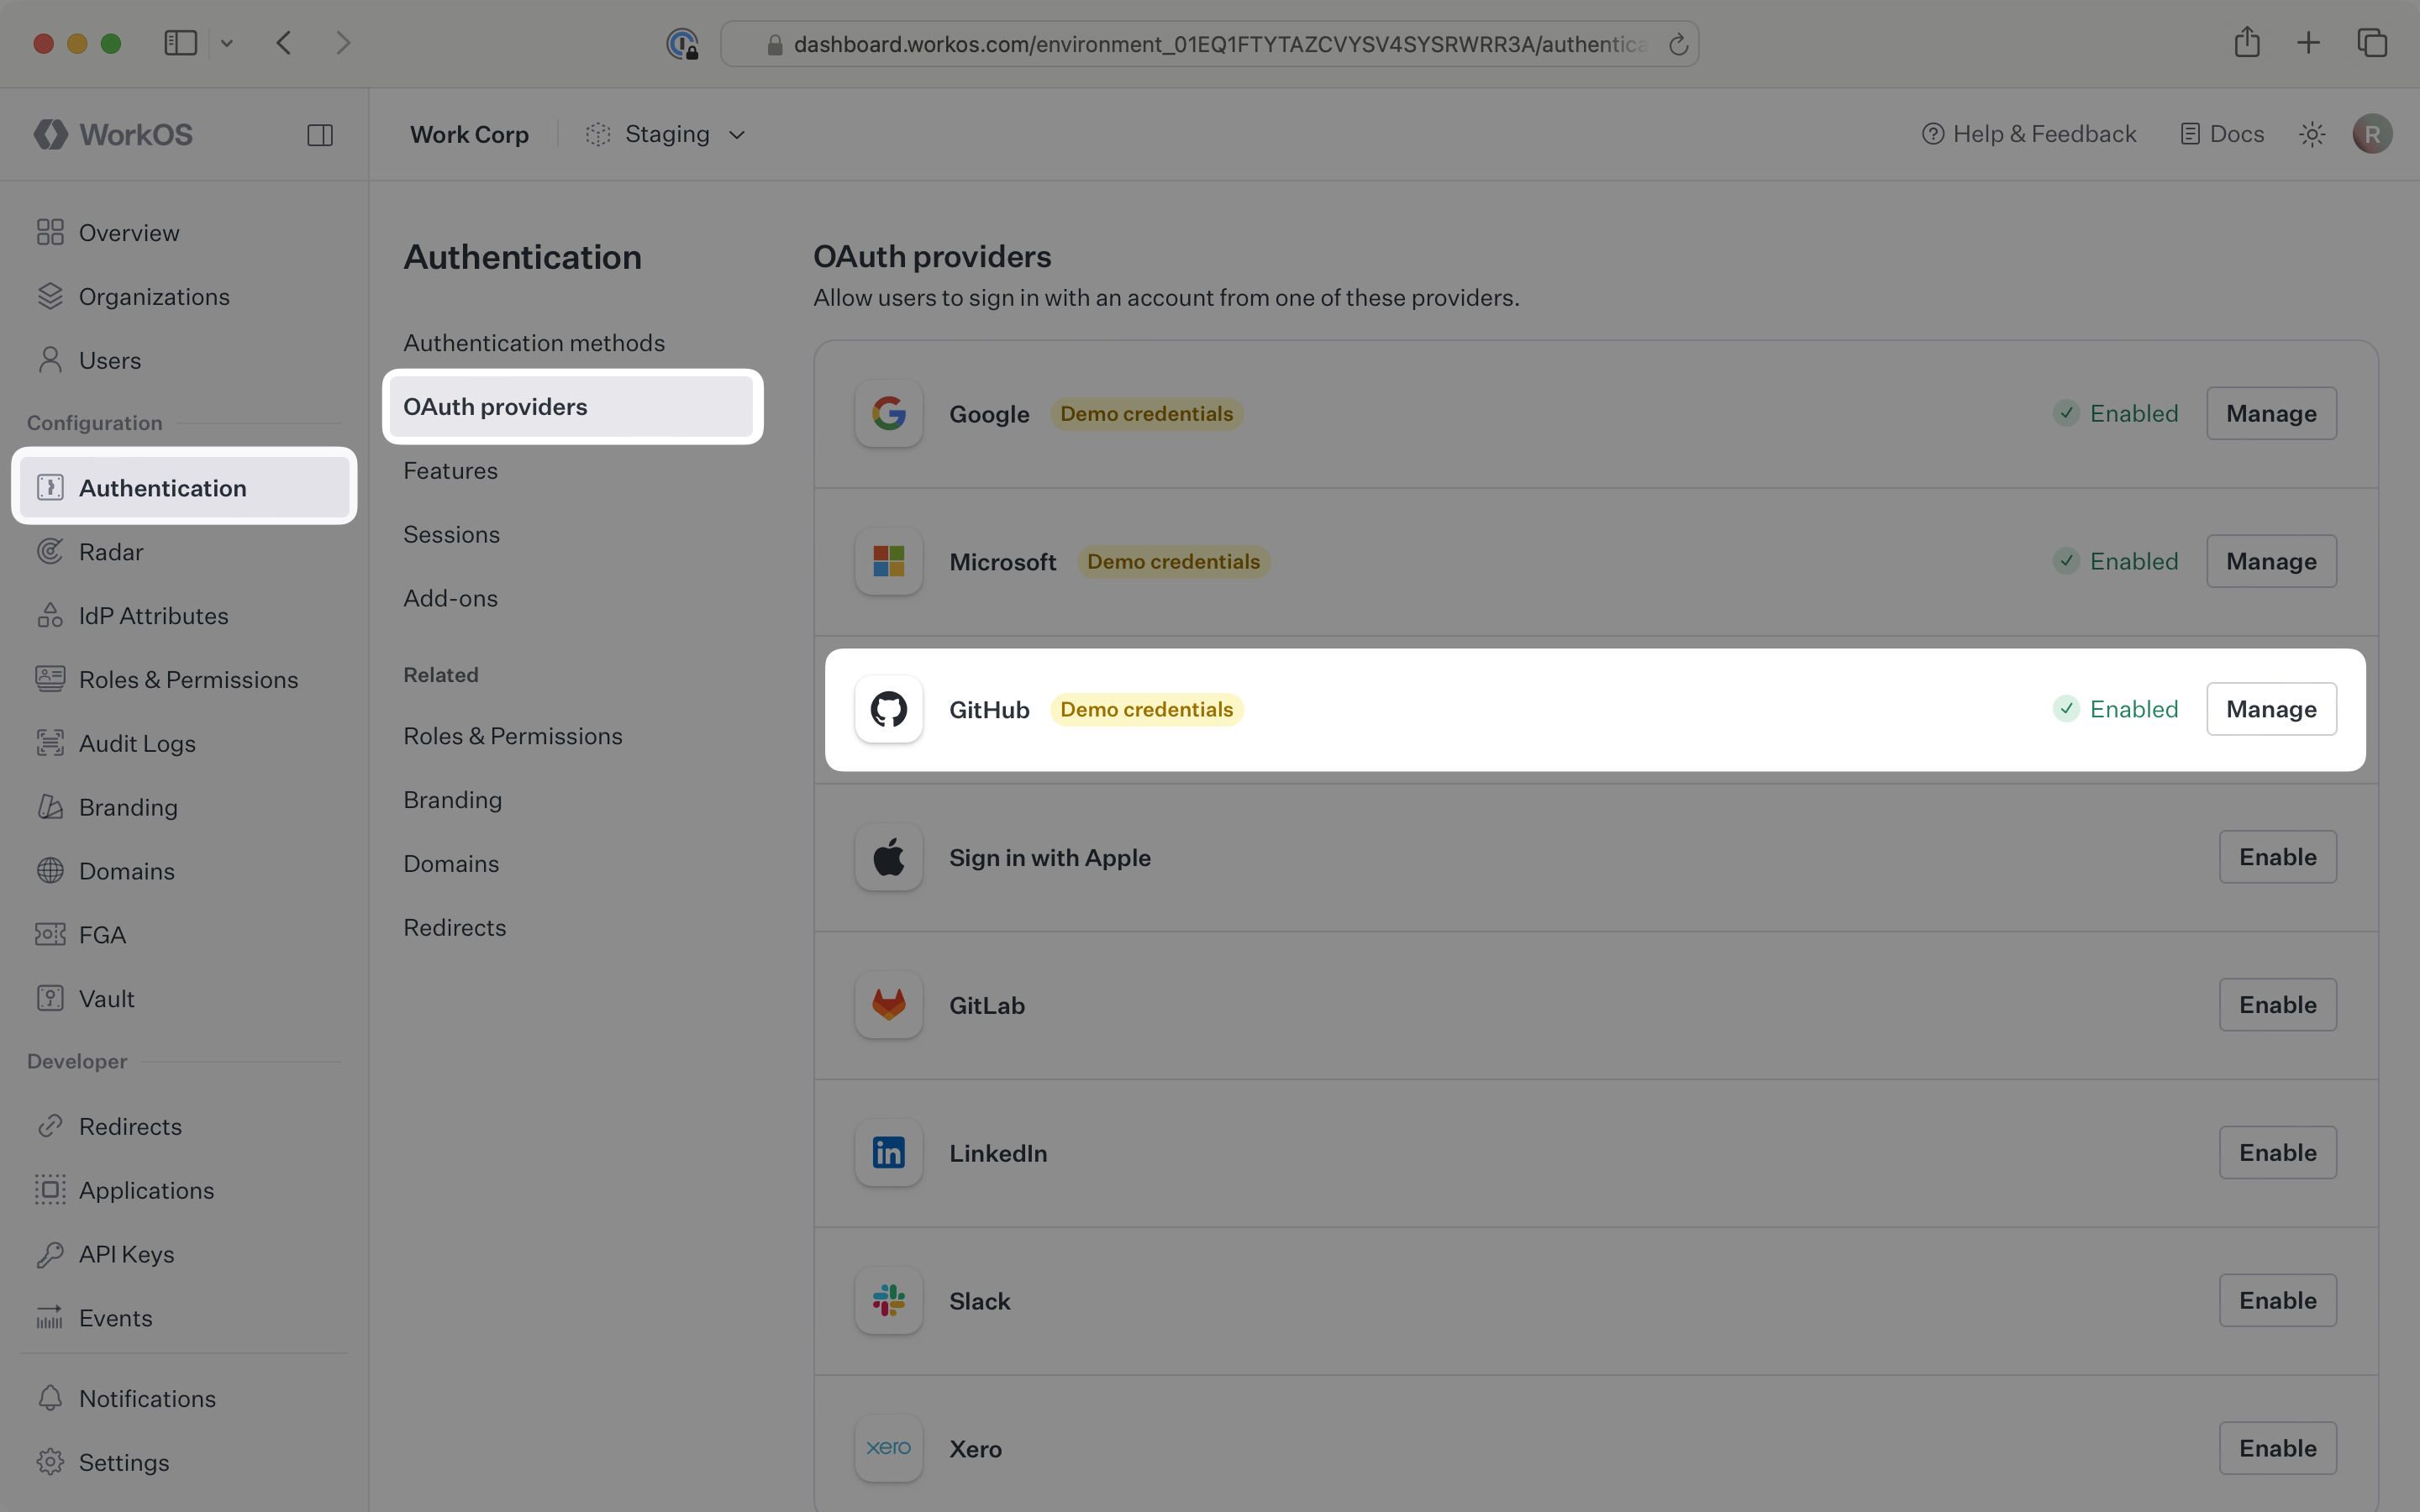Screen dimensions: 2420x1512
Task: Open the WorkOS home logo
Action: tap(113, 134)
